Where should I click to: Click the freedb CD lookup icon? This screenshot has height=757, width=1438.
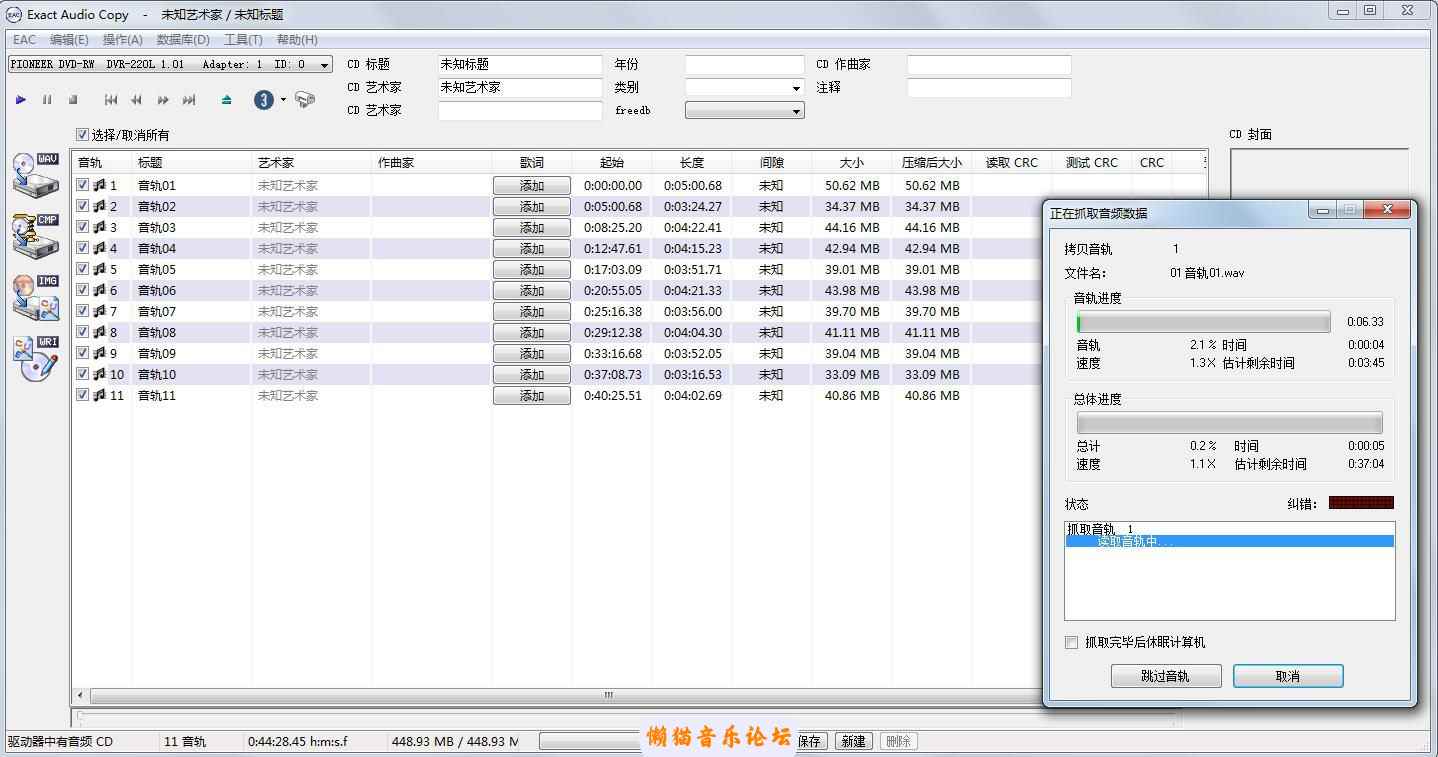coord(305,100)
